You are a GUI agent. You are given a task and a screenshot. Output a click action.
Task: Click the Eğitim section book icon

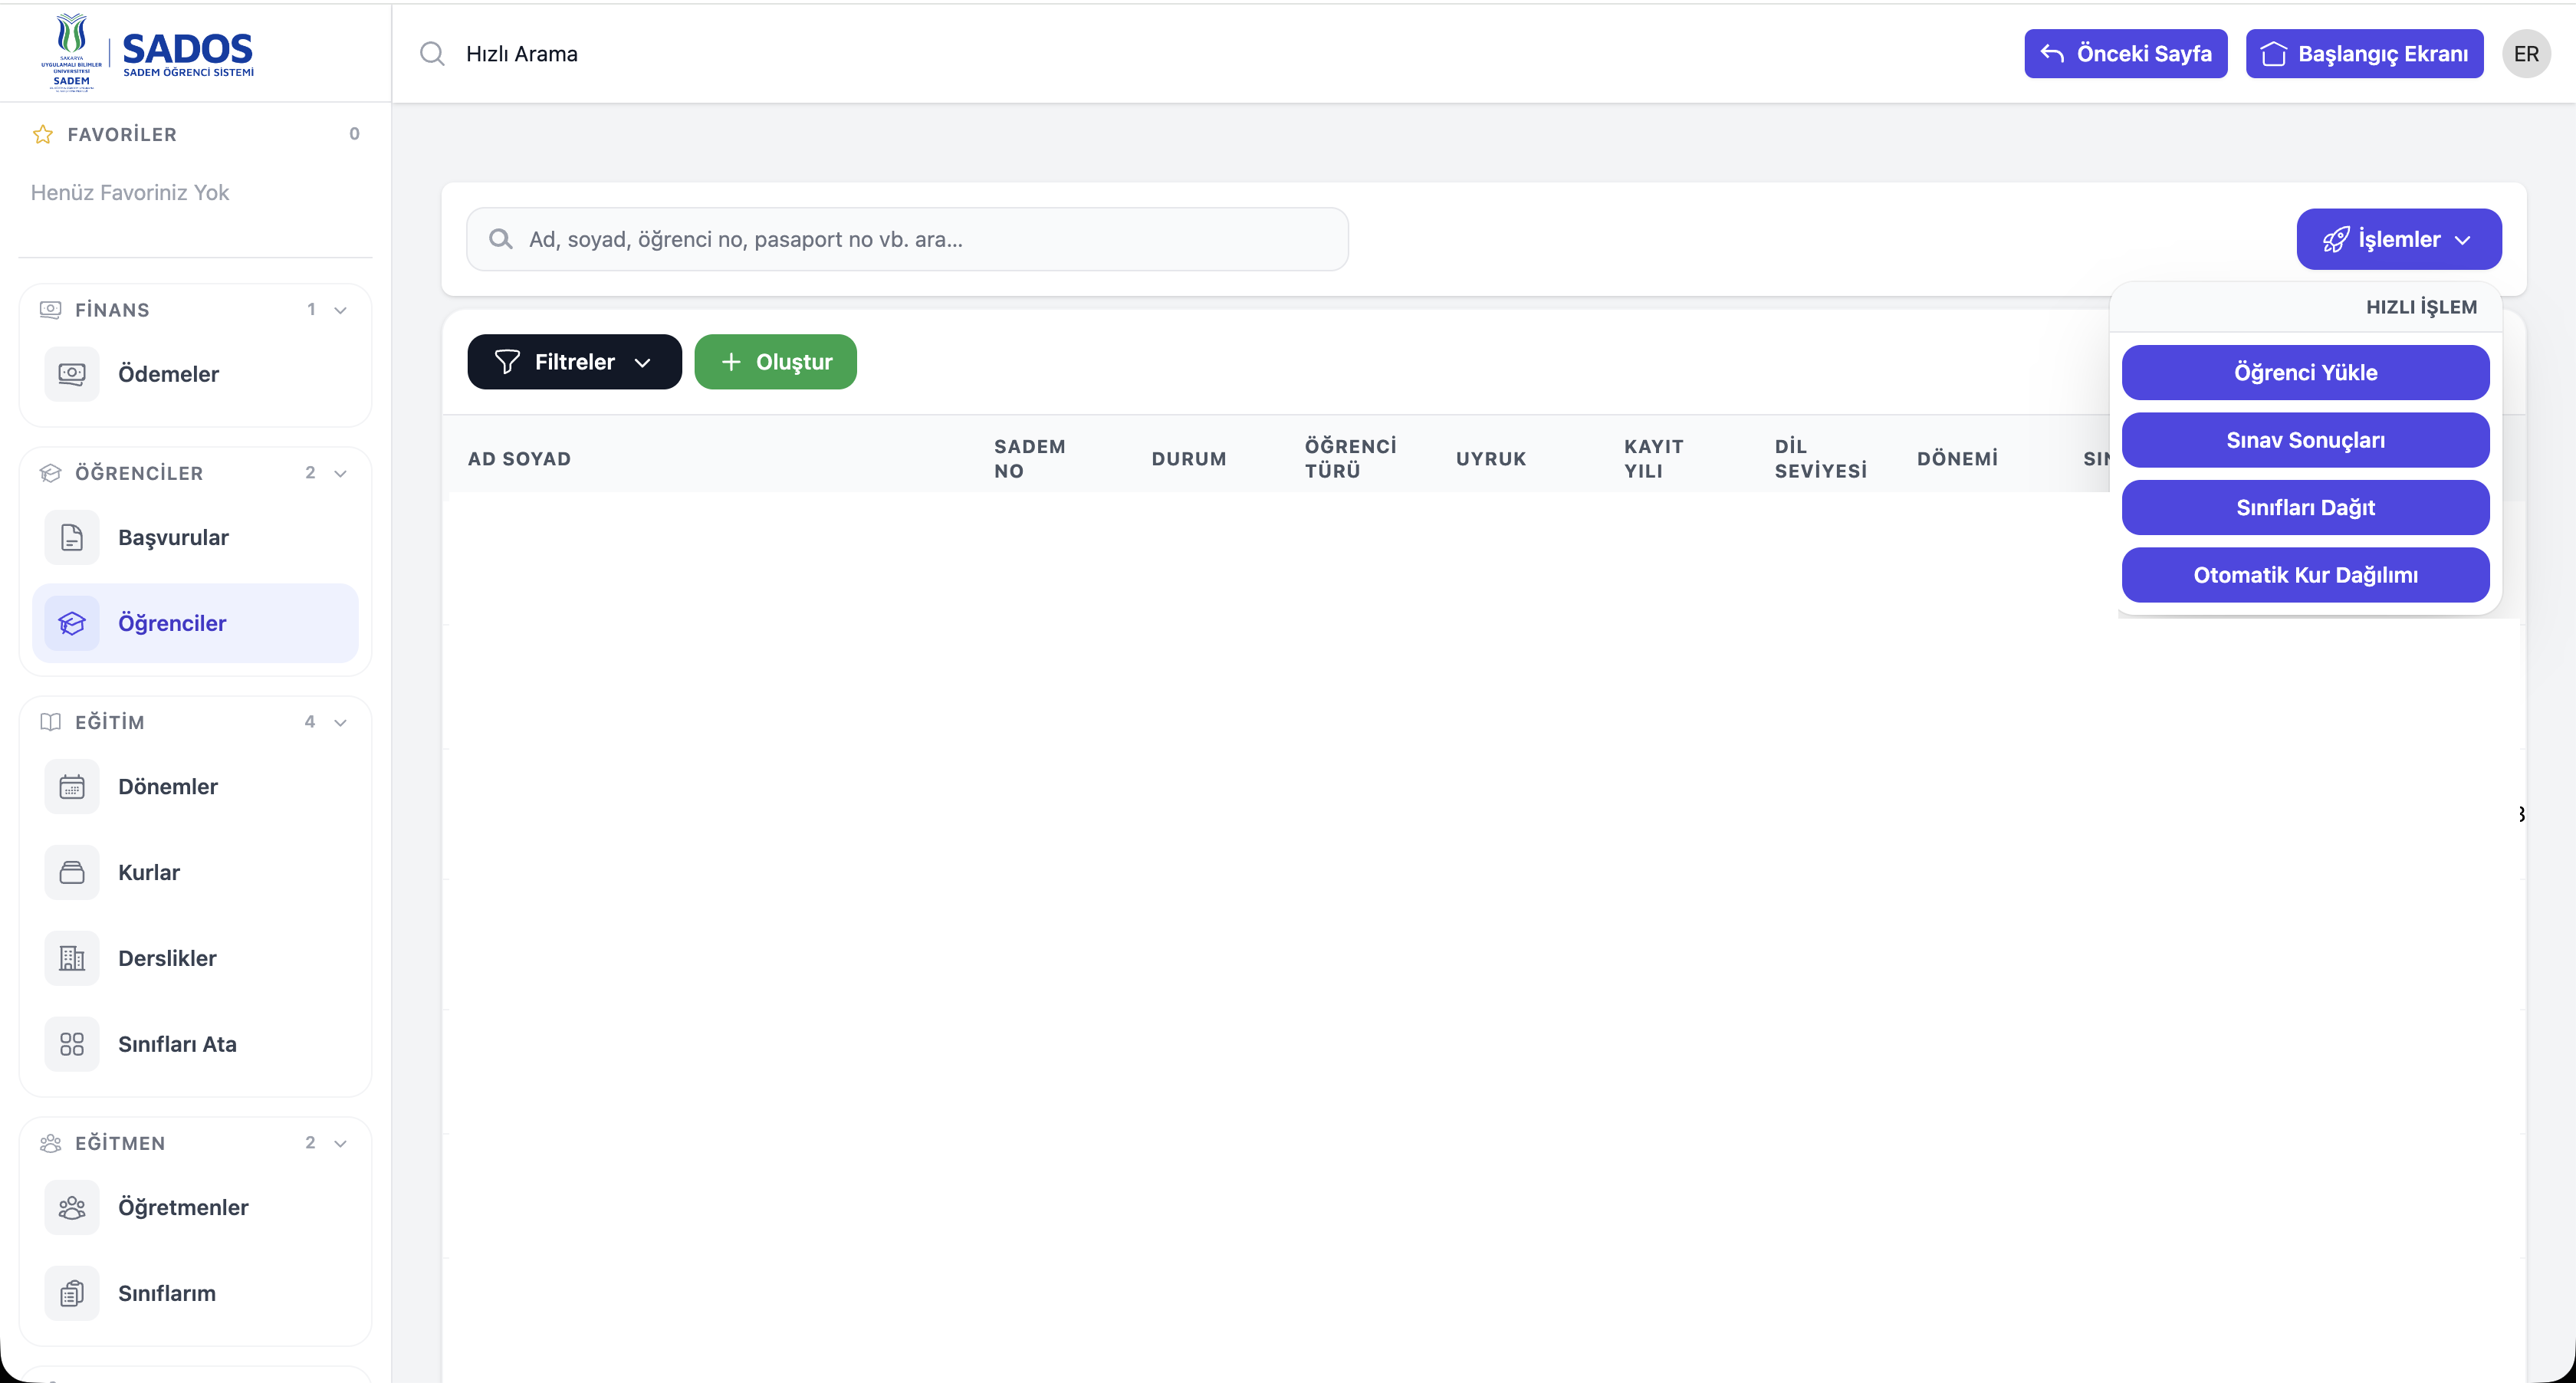tap(50, 722)
